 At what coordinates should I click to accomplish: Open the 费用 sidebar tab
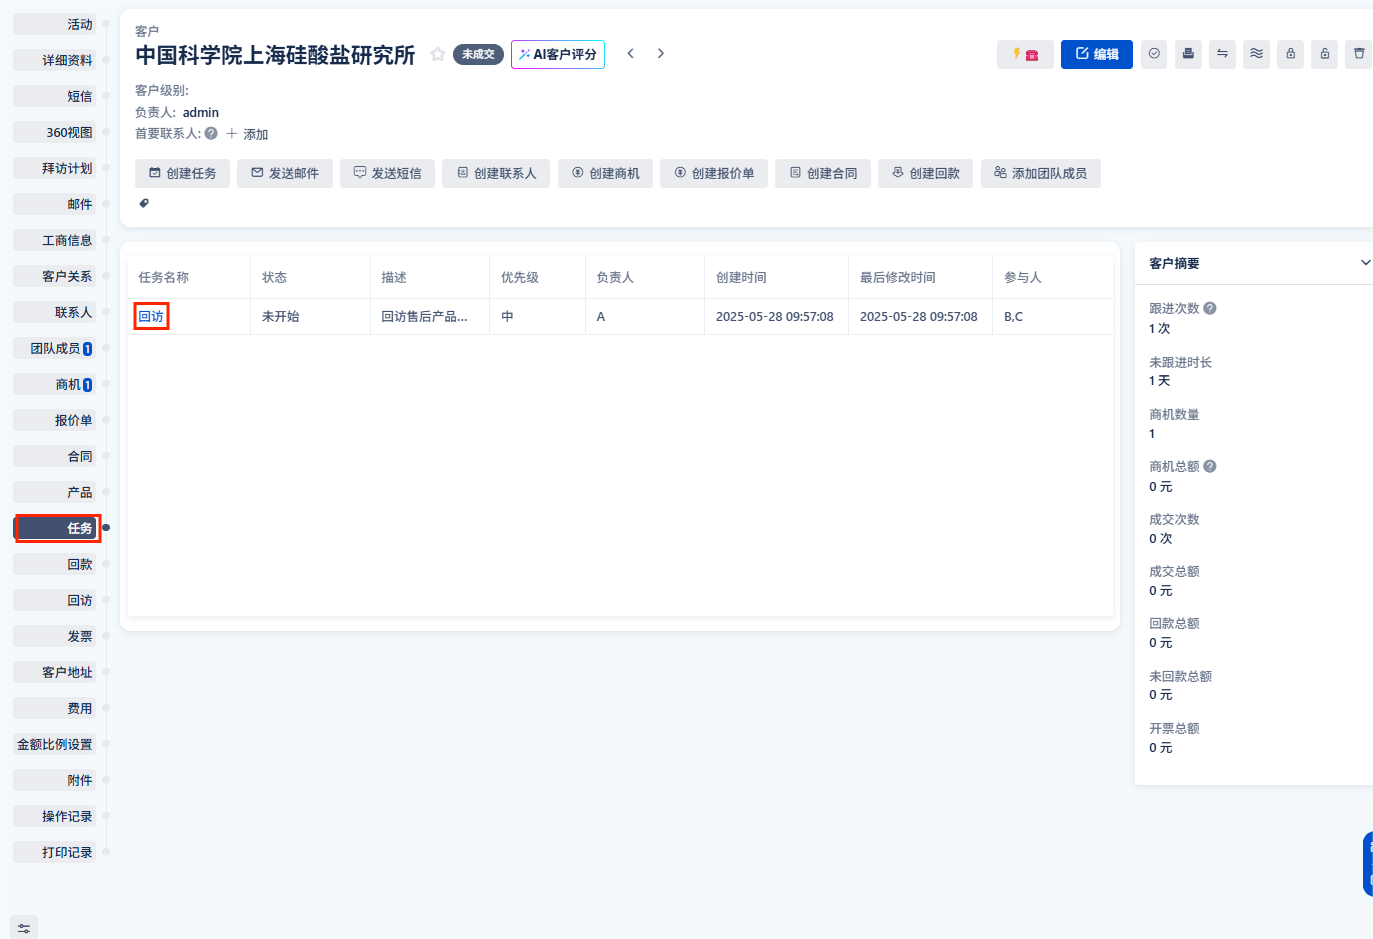click(x=55, y=708)
